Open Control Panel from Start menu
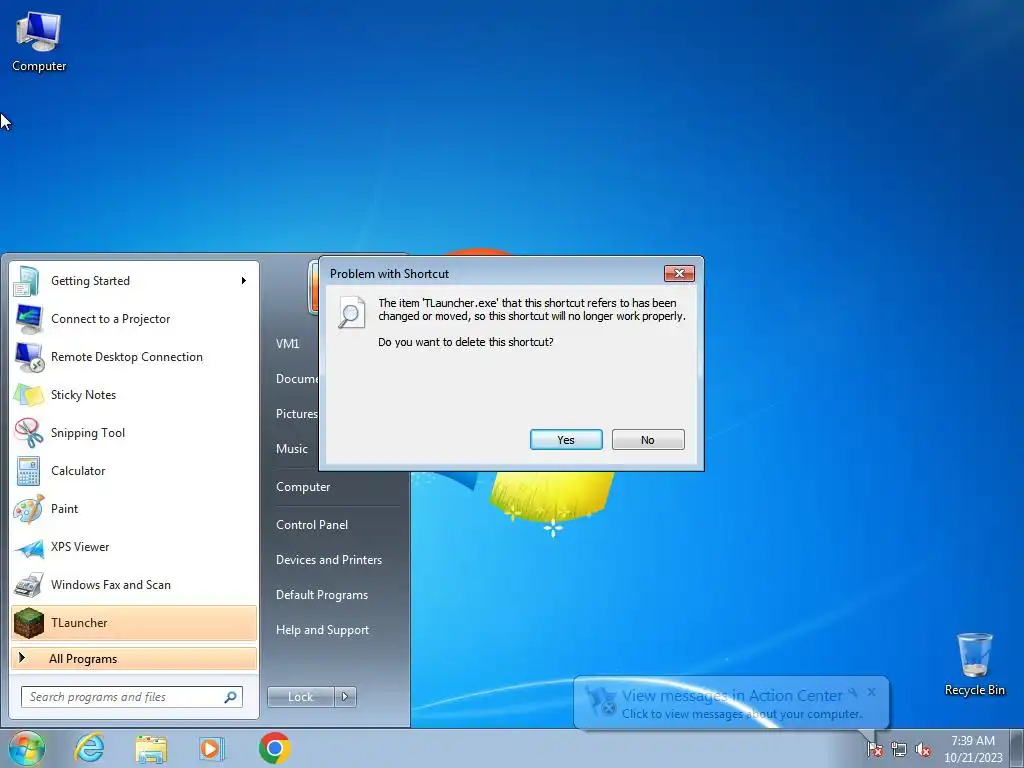 point(312,525)
